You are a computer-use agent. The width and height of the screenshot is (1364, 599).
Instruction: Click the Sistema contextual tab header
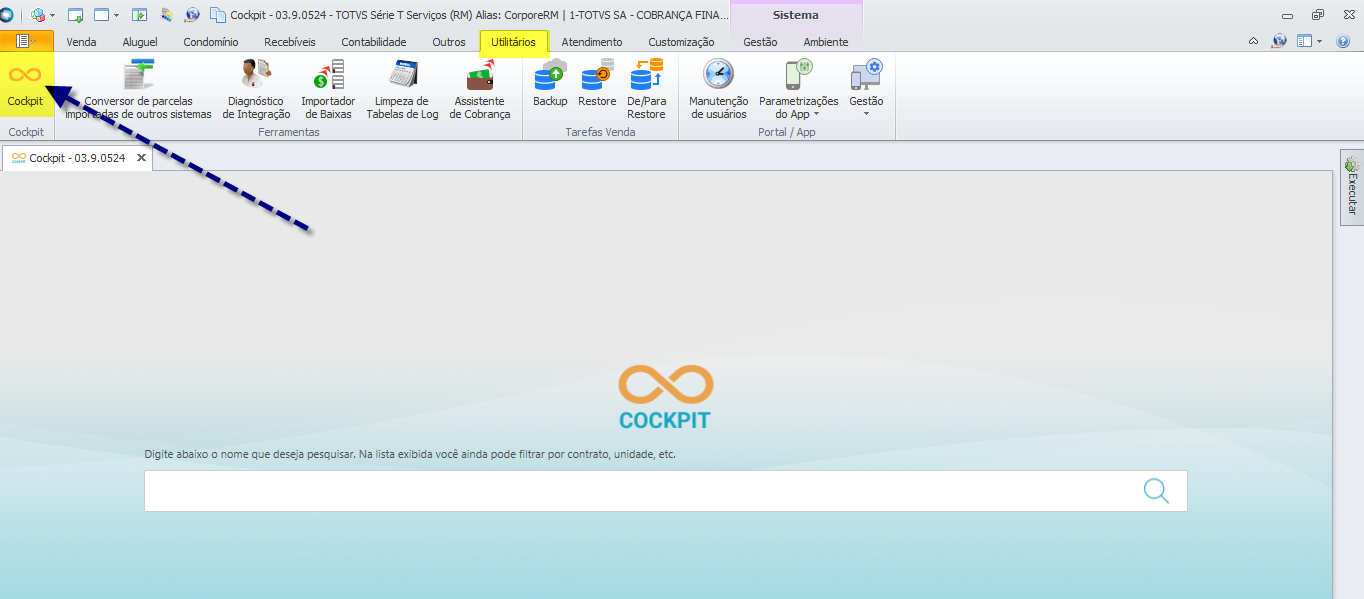[x=796, y=15]
